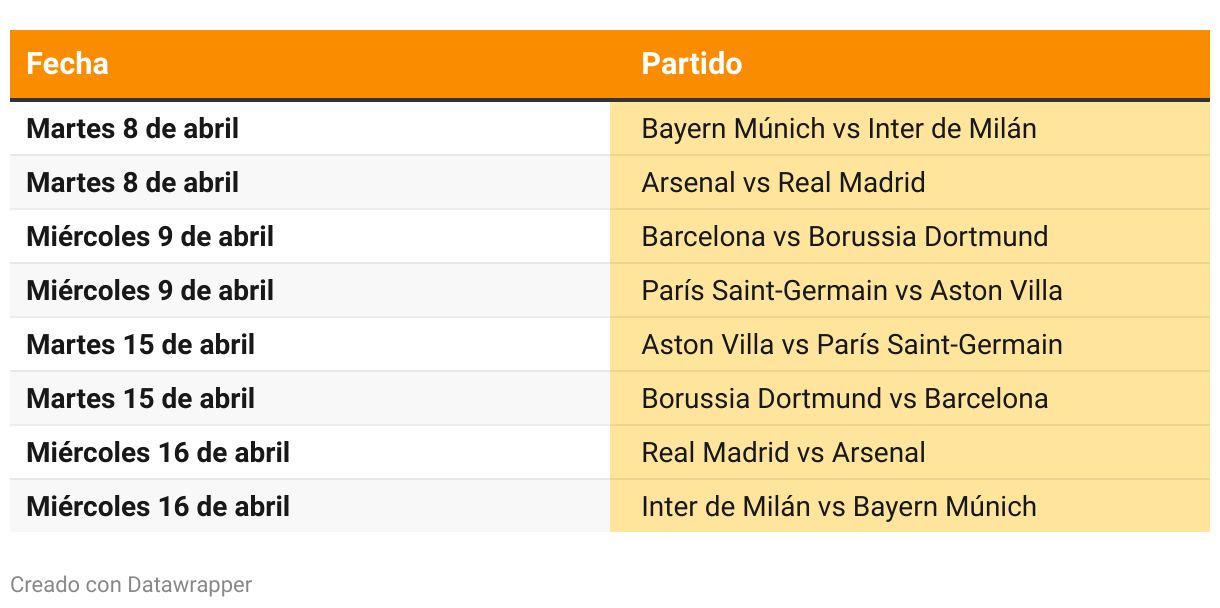Select the Arsenal vs Real Madrid cell
Viewport: 1220px width, 608px height.
[x=910, y=183]
